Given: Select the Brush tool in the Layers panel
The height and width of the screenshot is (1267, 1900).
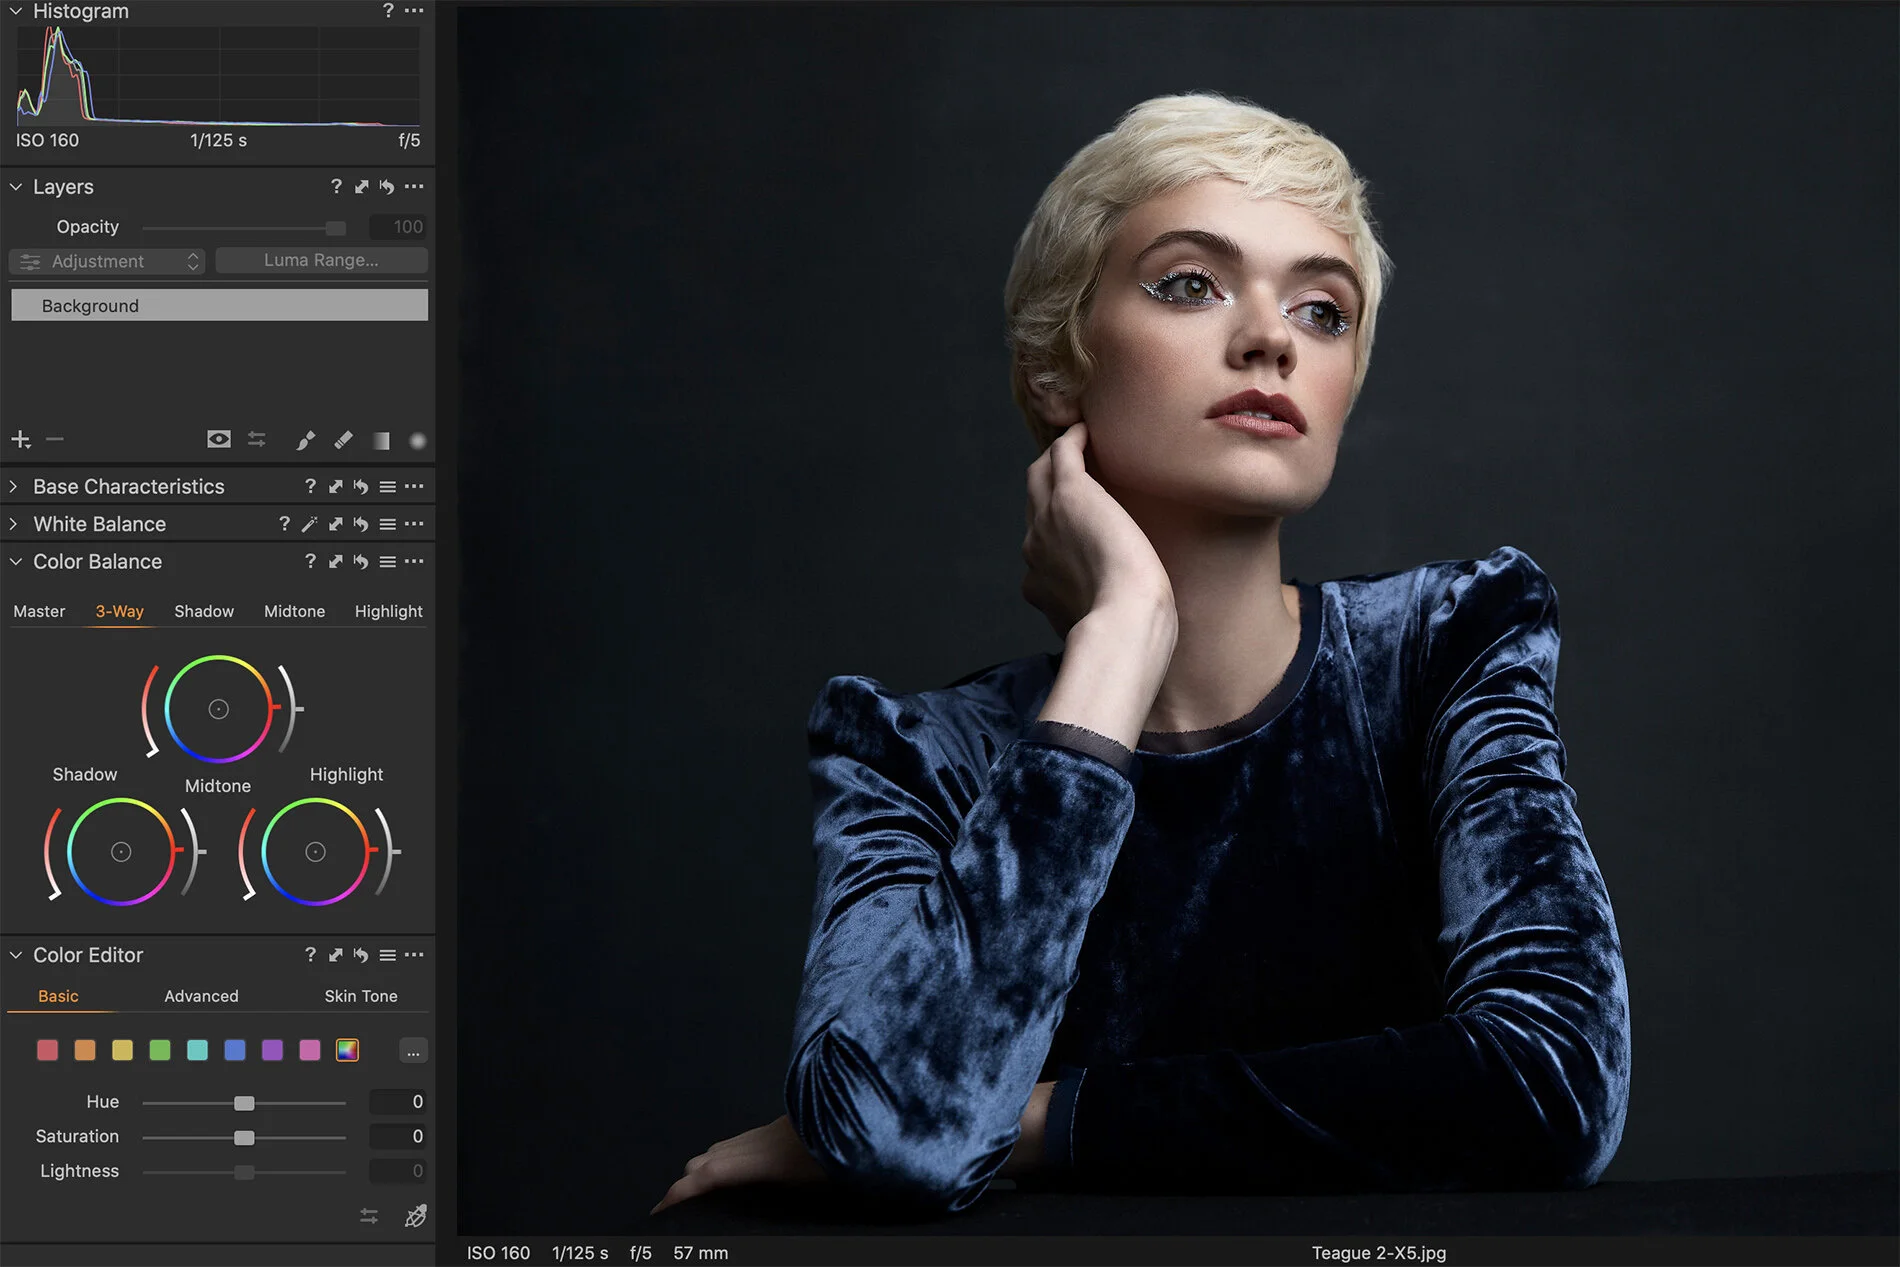Looking at the screenshot, I should (x=306, y=439).
